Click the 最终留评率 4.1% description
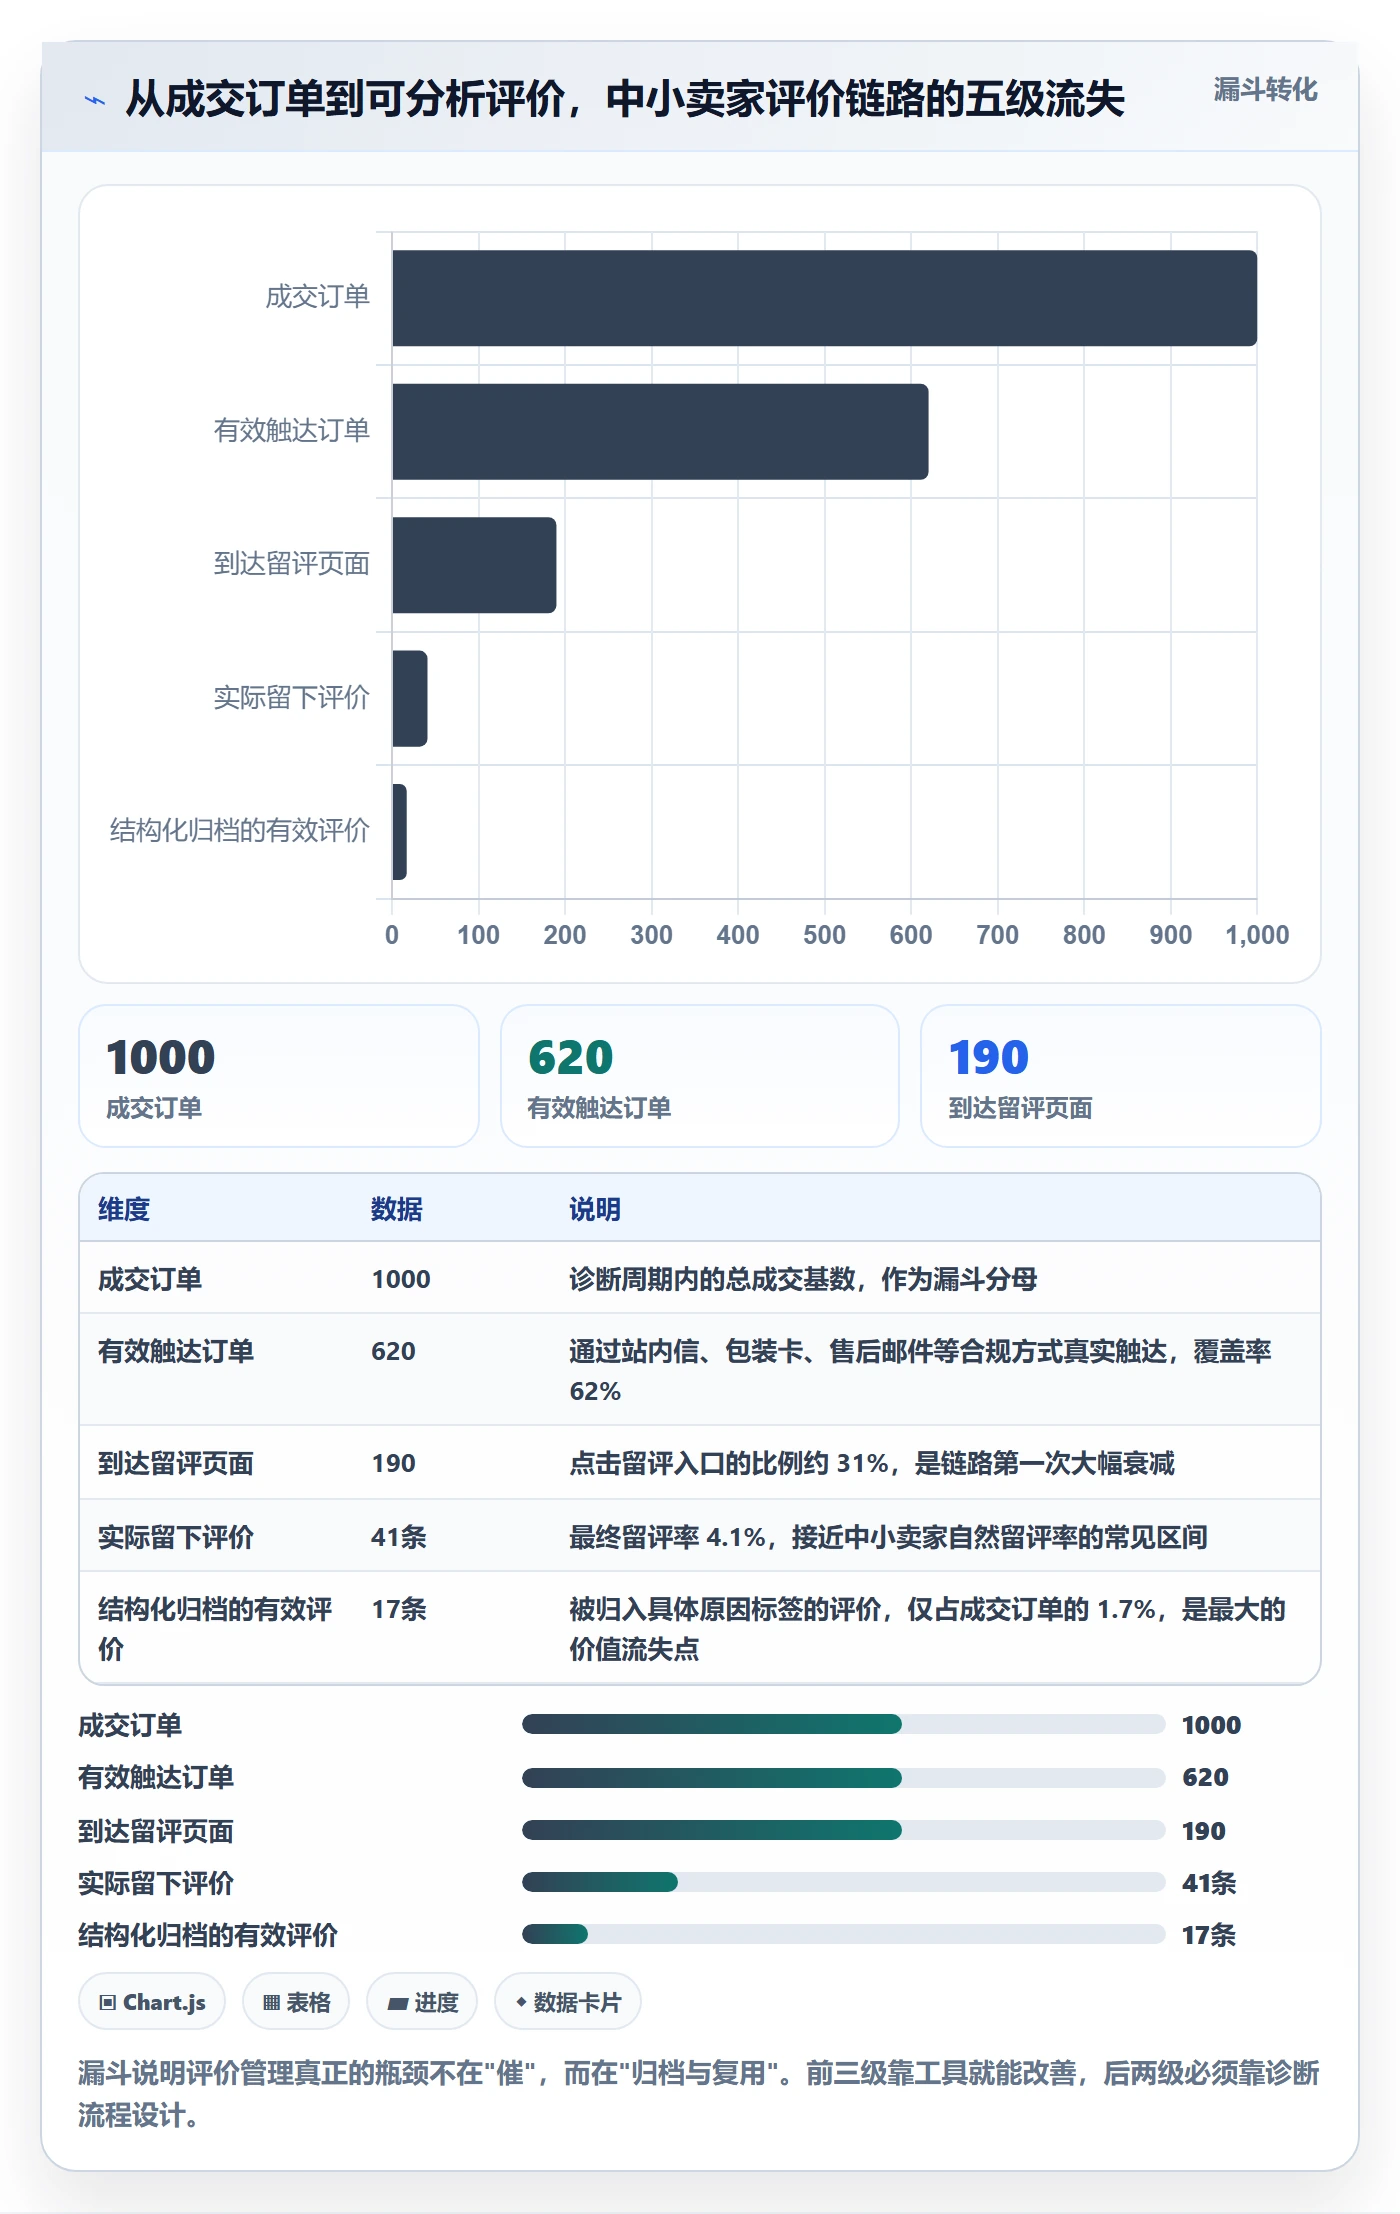The width and height of the screenshot is (1400, 2214). pos(888,1537)
